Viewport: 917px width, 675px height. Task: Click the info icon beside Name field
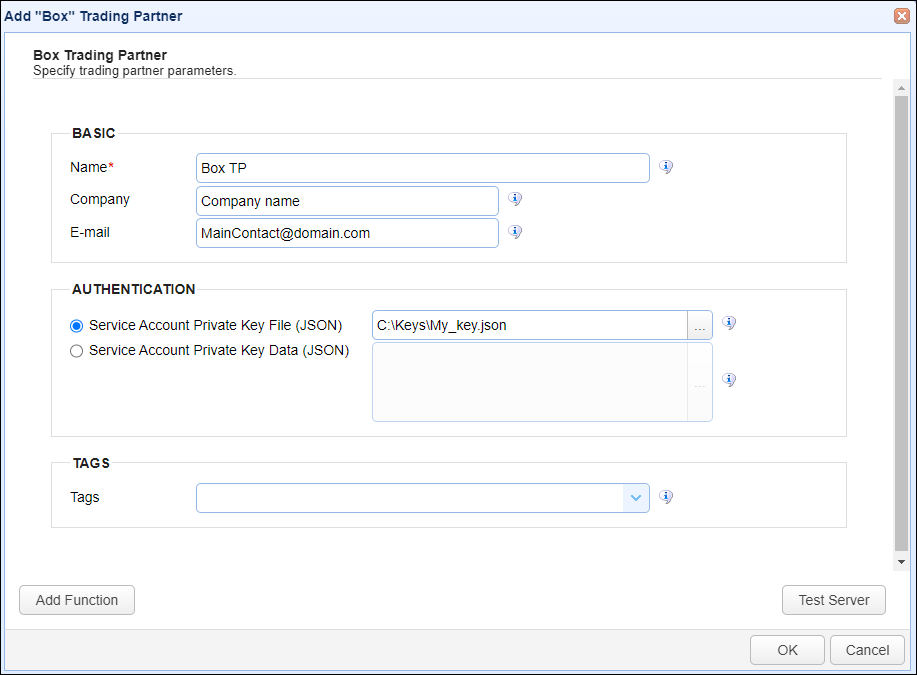point(666,167)
